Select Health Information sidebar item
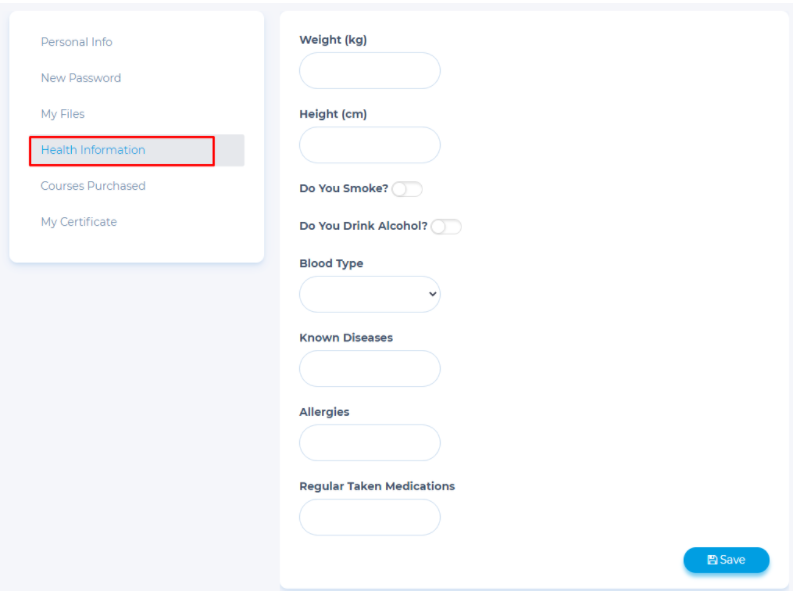Viewport: 793px width, 593px height. tap(93, 150)
